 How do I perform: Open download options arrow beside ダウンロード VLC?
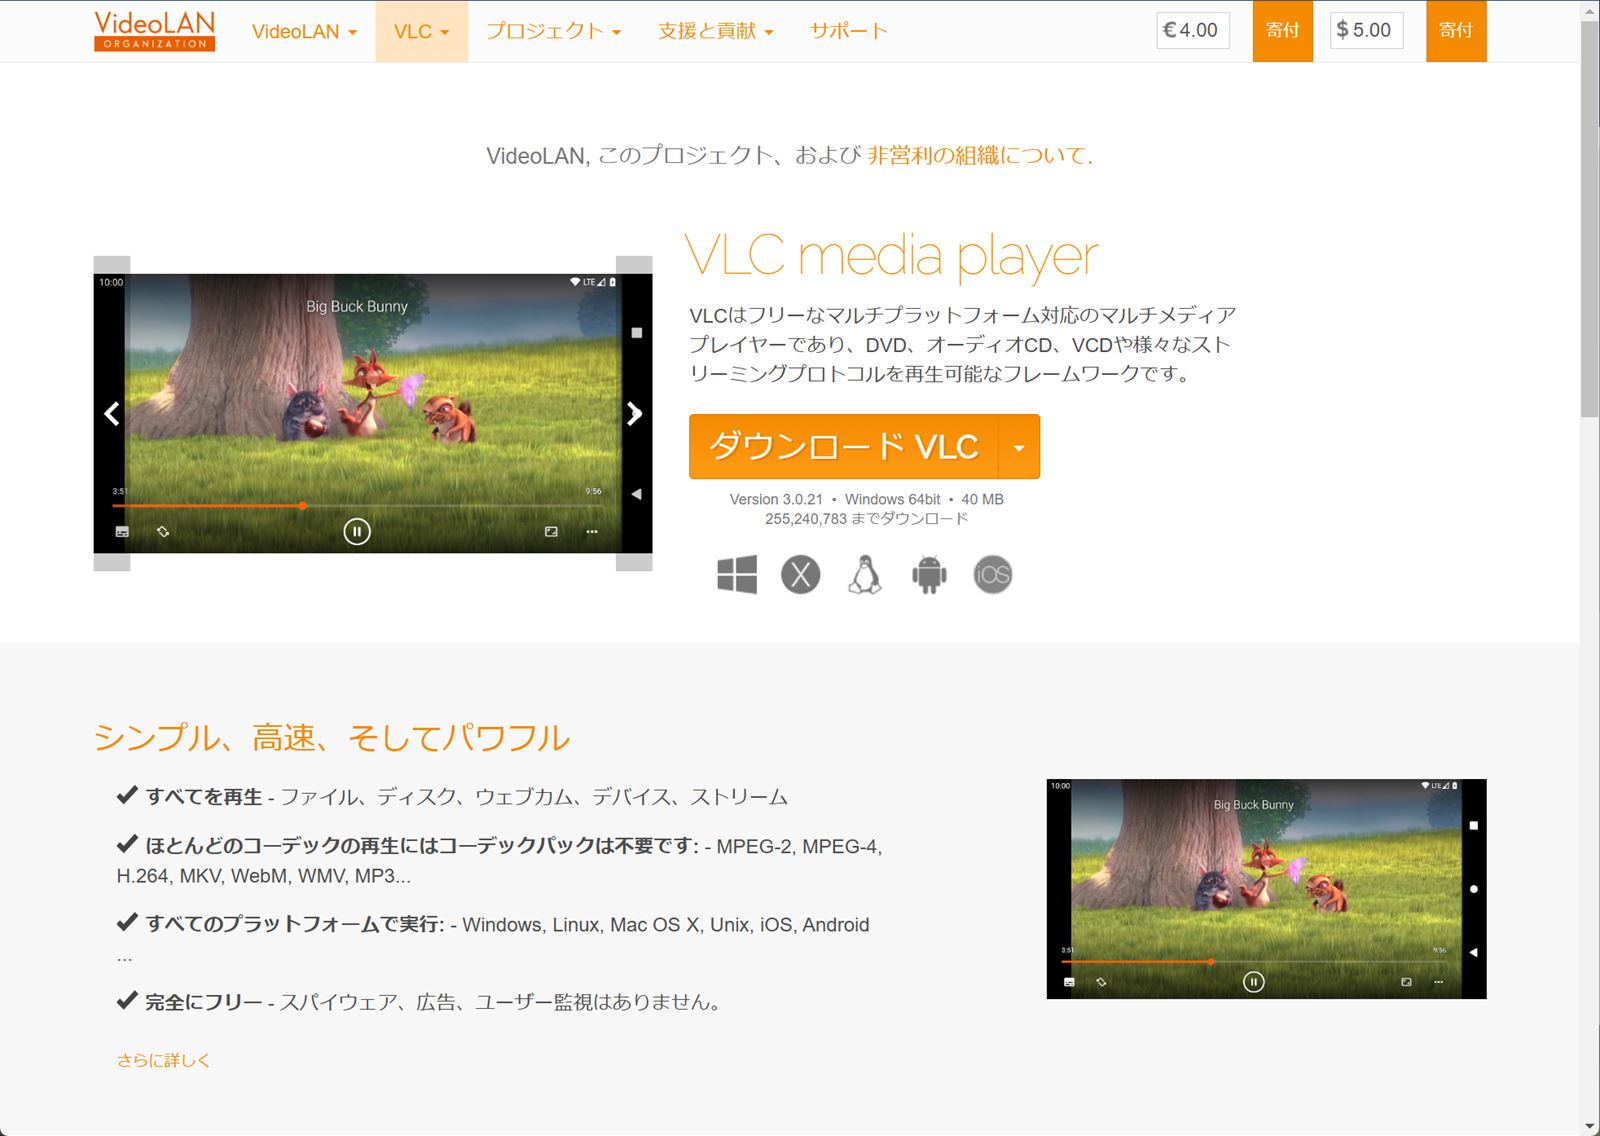coord(1019,447)
